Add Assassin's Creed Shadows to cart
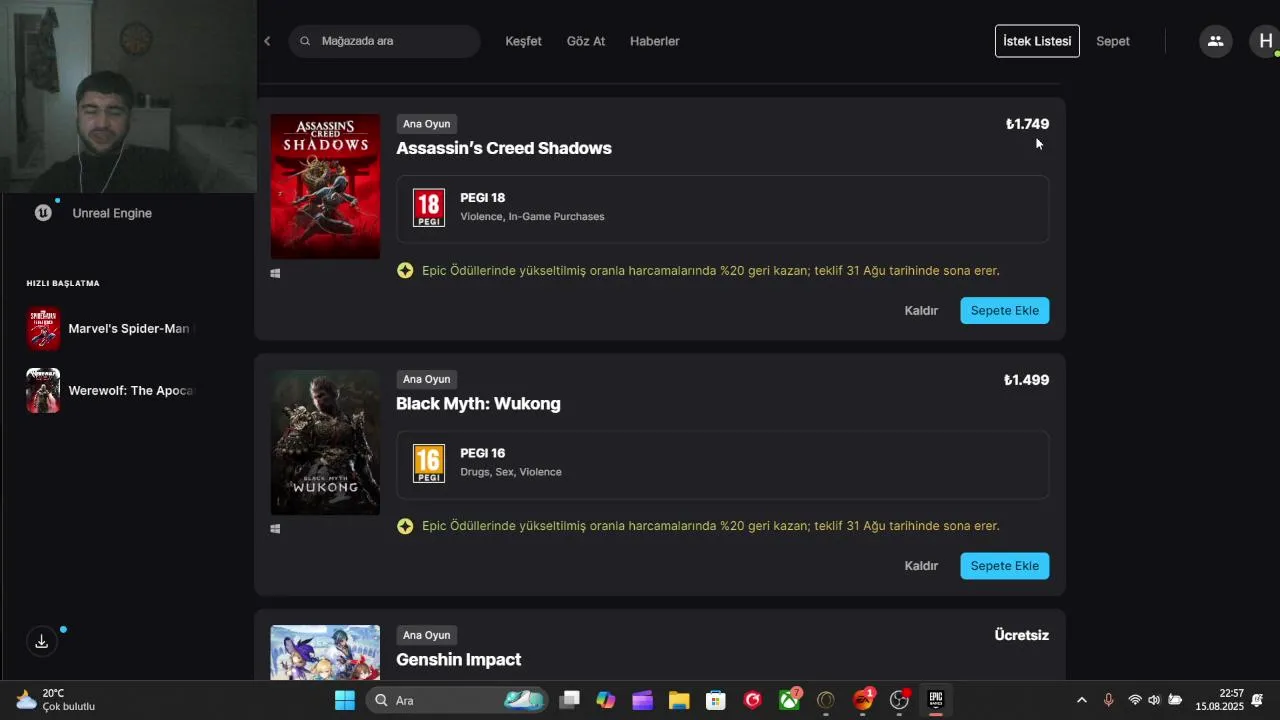The width and height of the screenshot is (1280, 720). pos(1005,310)
